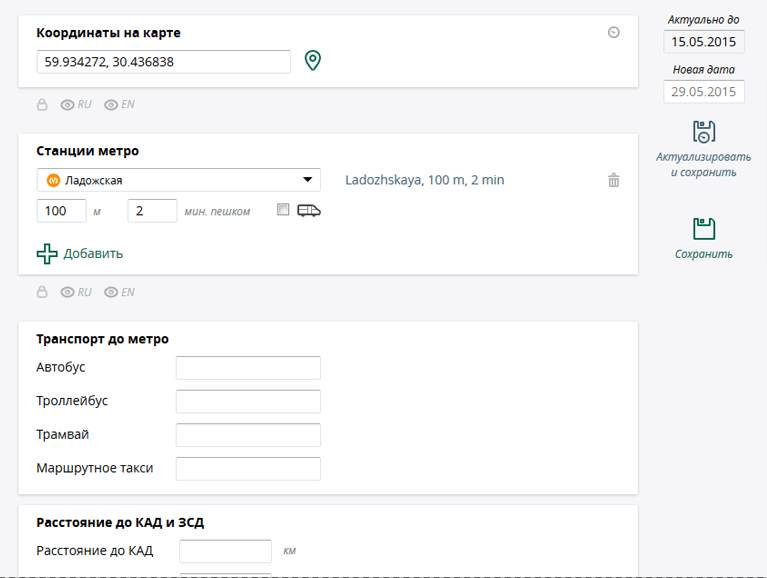
Task: Click the lock icon below metro stations panel
Action: click(42, 292)
